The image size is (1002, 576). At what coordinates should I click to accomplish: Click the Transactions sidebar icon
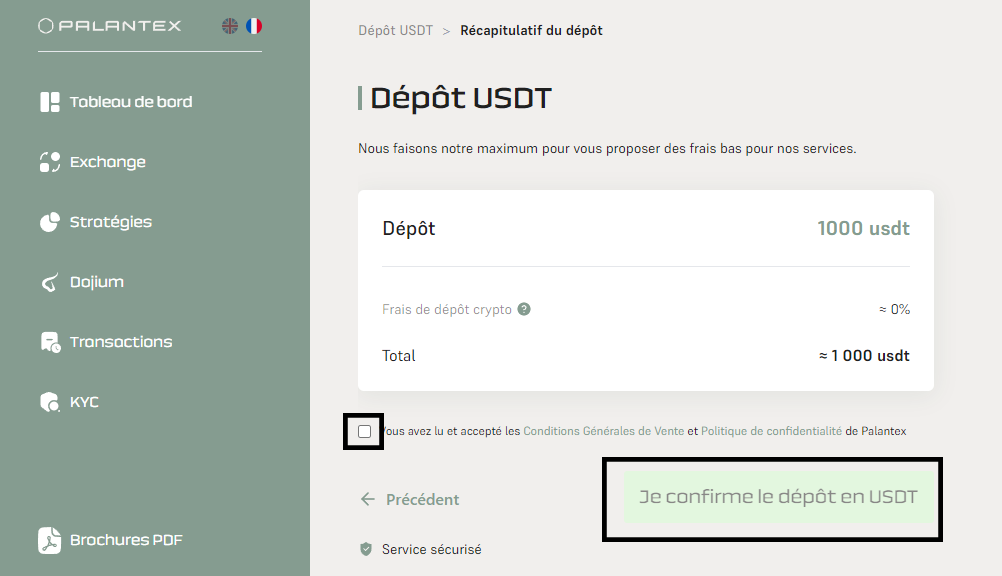[x=50, y=342]
